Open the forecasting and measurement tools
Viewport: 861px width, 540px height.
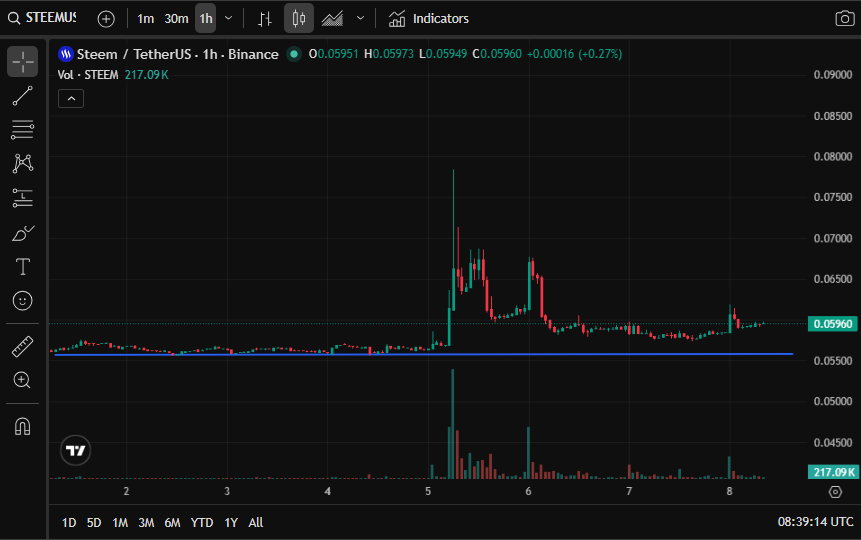23,198
